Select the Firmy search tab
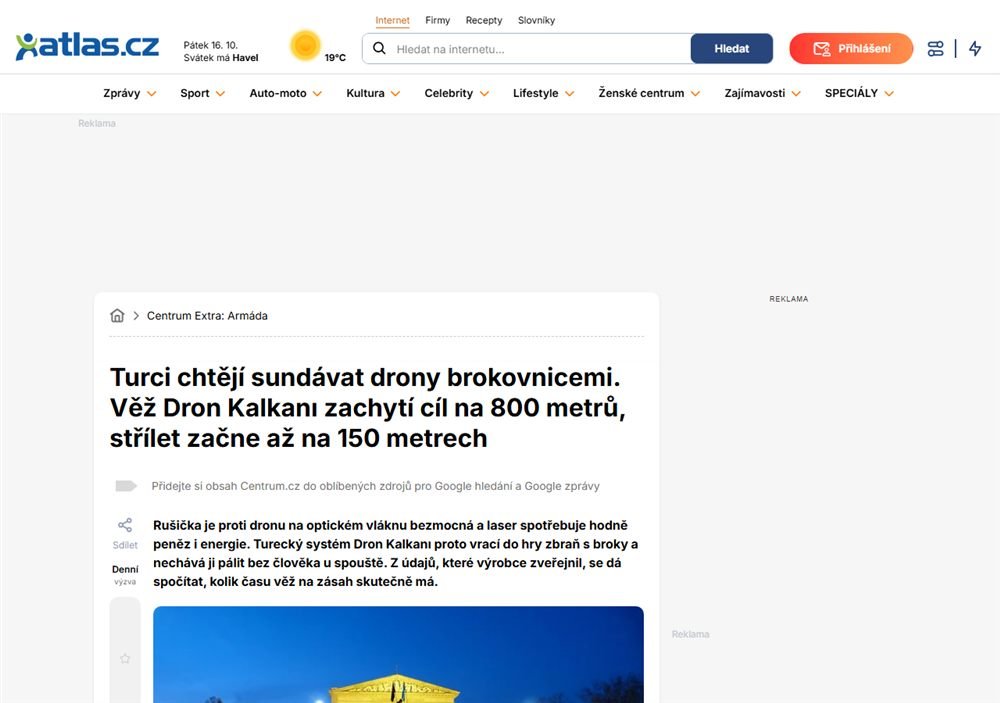Screen dimensions: 1000x703 pos(438,20)
